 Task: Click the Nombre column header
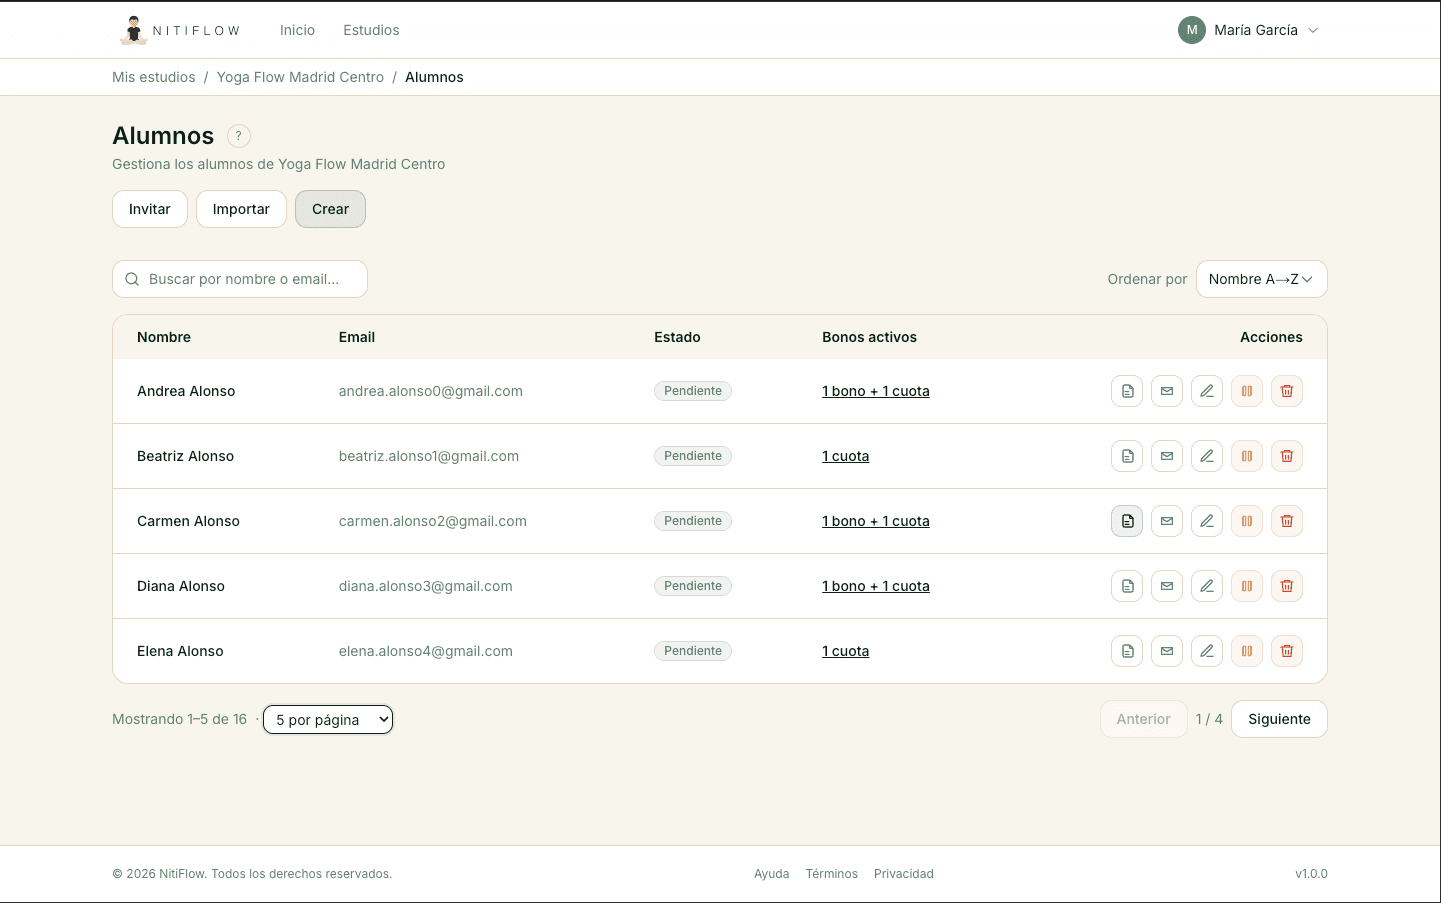click(164, 337)
